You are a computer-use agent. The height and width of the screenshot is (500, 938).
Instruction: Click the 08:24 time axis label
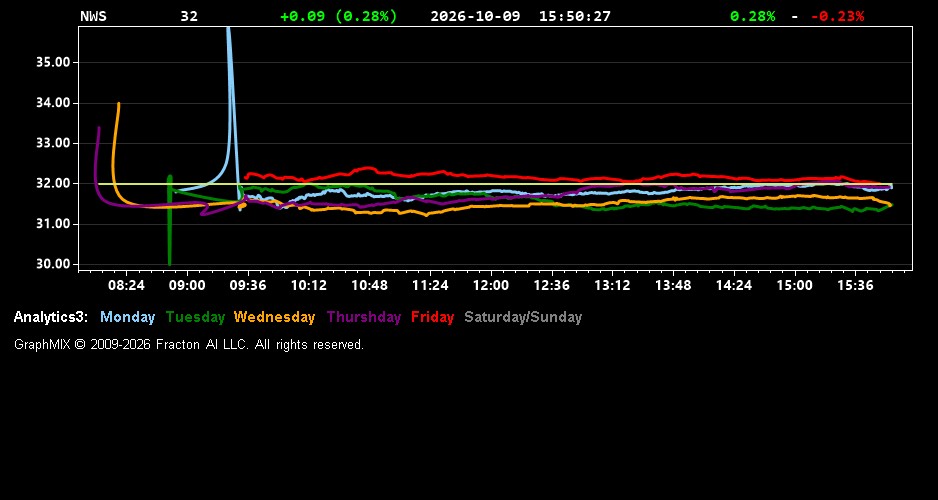[x=126, y=285]
